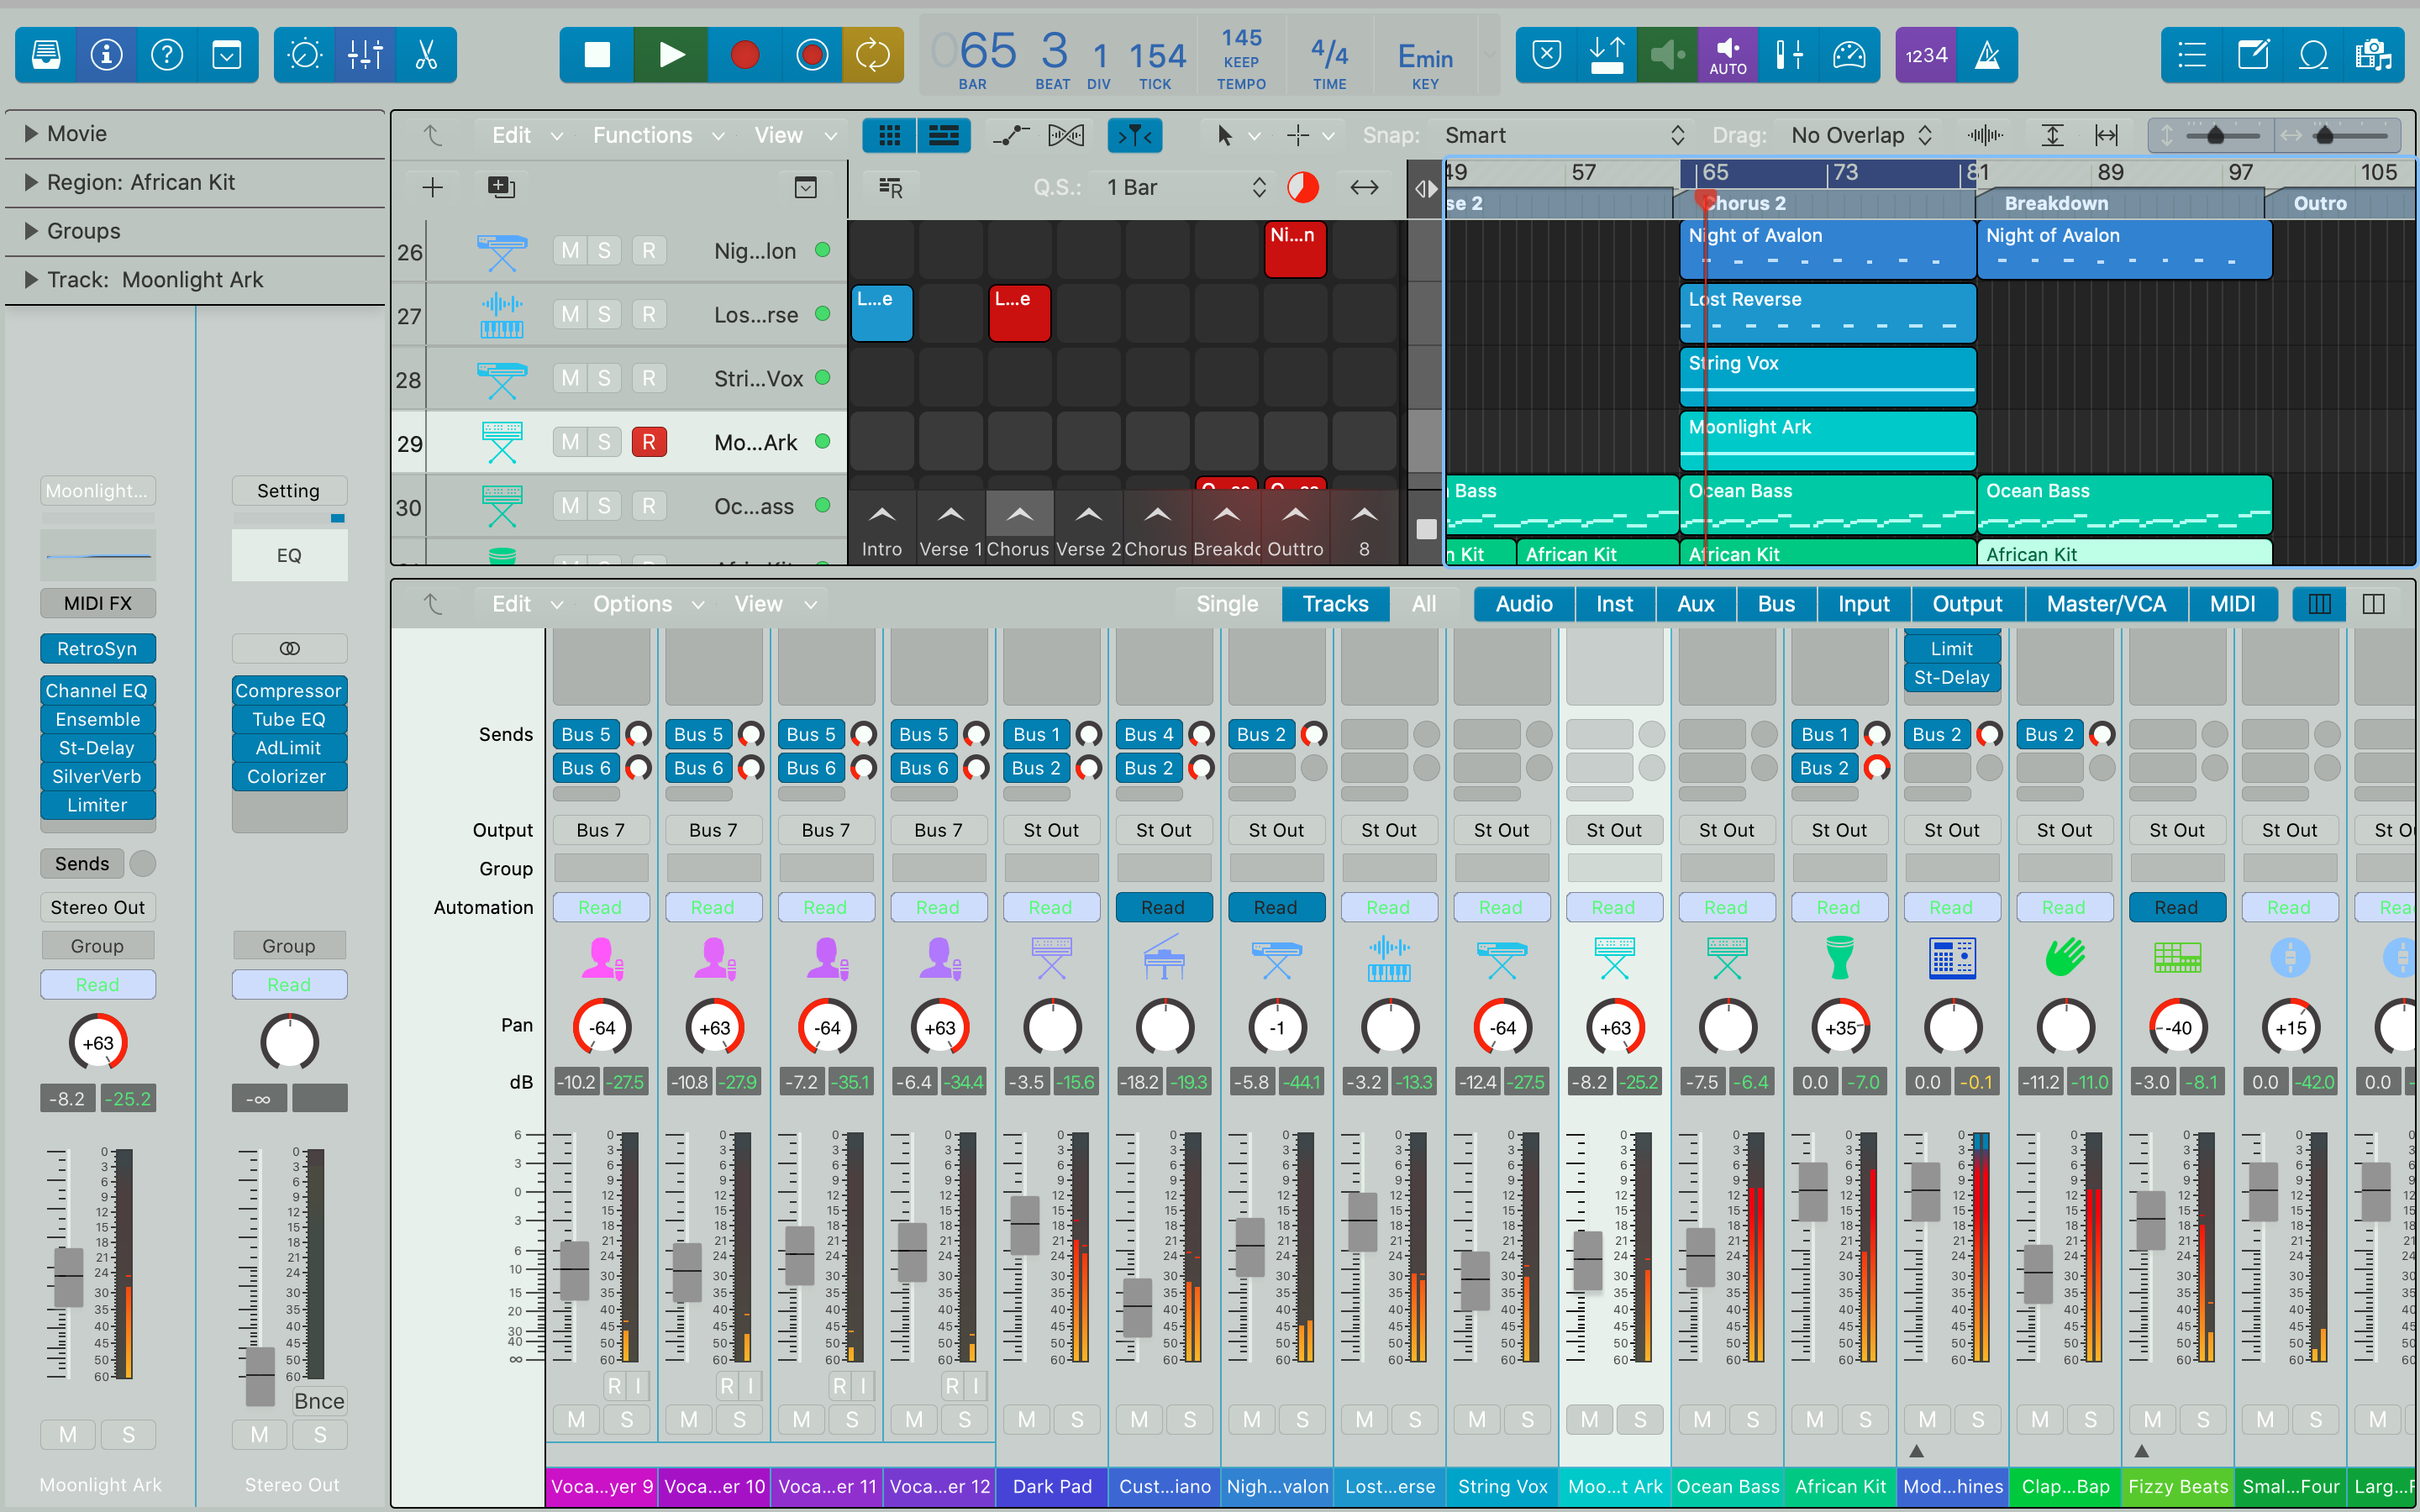
Task: Select the Scissors editors icon
Action: click(426, 55)
